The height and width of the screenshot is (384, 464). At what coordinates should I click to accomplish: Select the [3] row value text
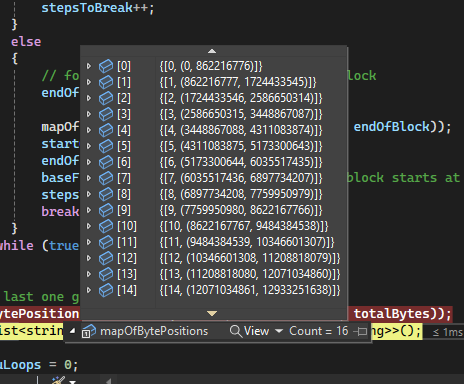[x=241, y=114]
